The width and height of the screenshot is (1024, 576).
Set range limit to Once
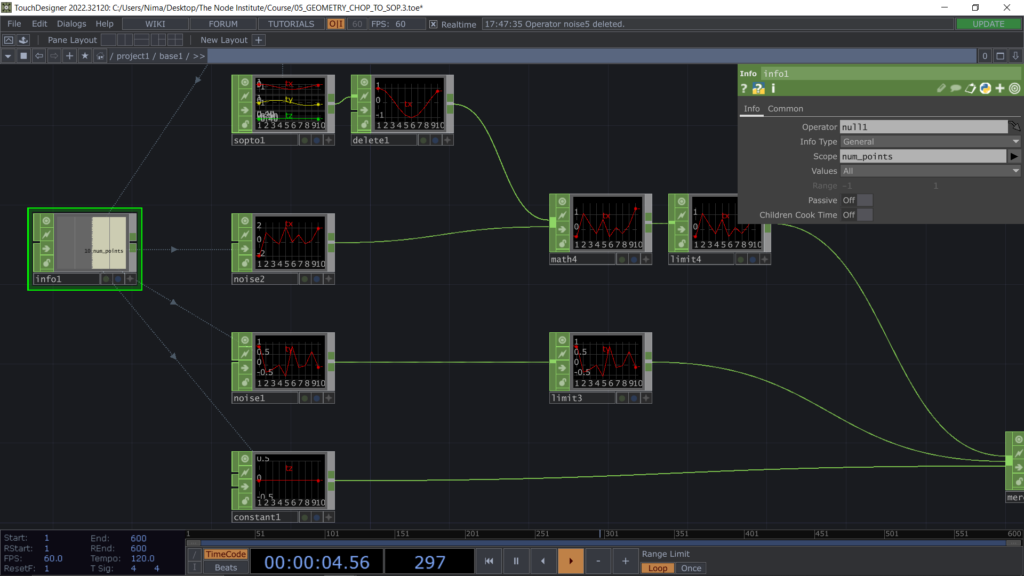point(691,568)
